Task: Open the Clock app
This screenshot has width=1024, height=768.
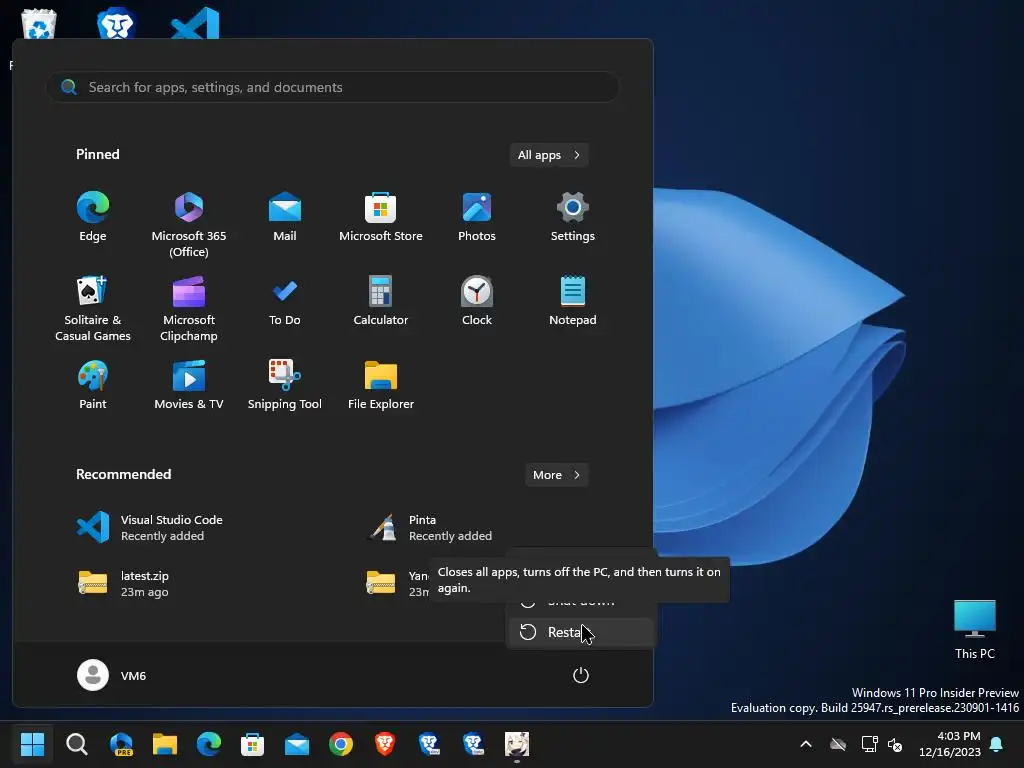Action: 477,301
